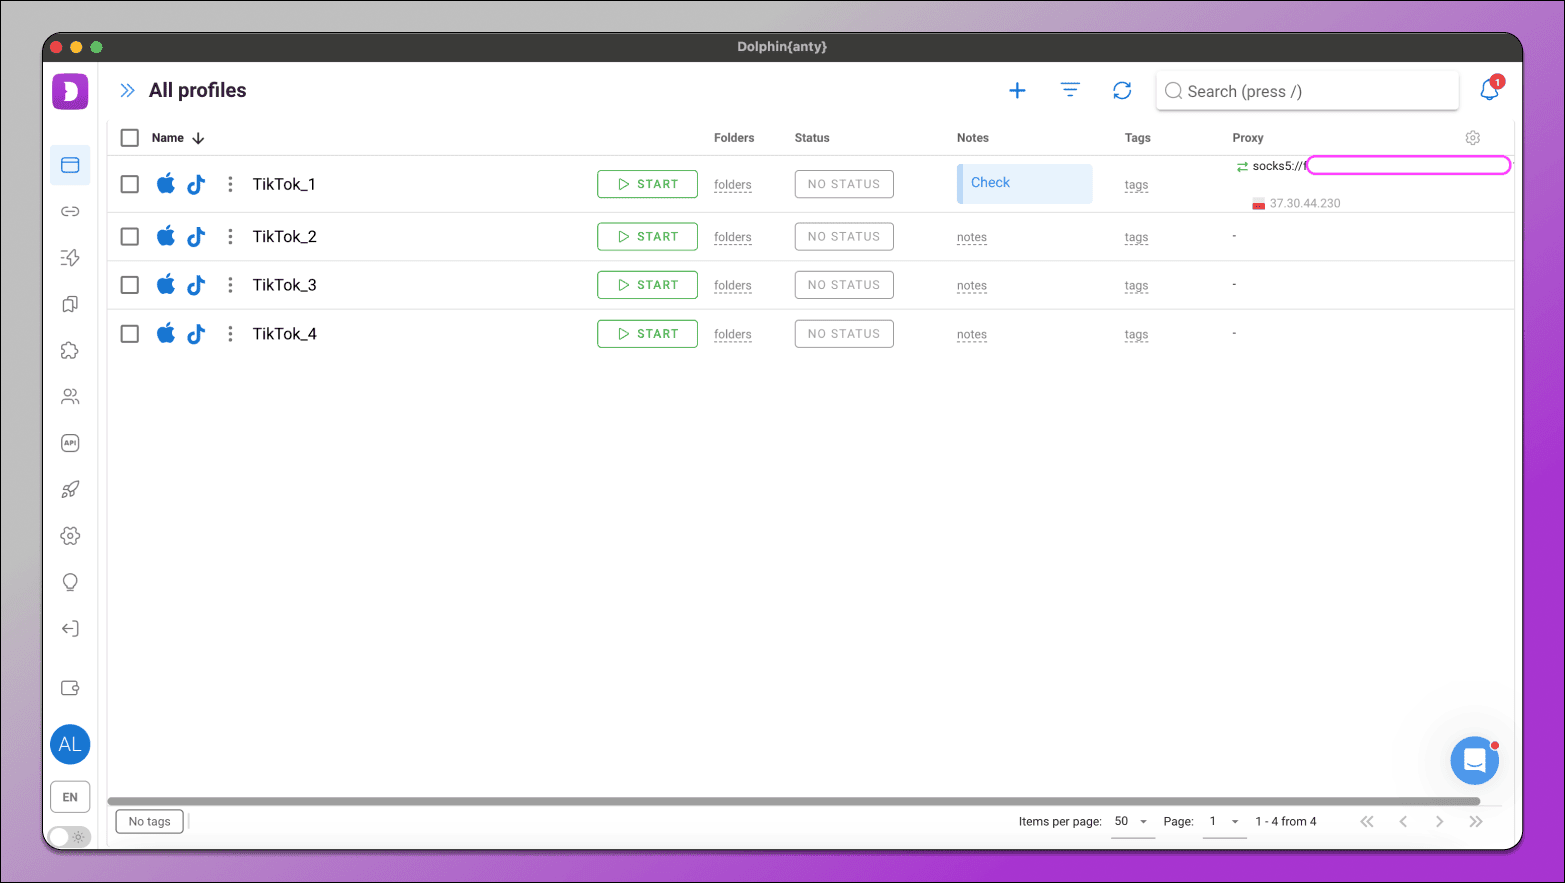This screenshot has width=1565, height=883.
Task: Click the Dolphin Anty logo icon
Action: 70,91
